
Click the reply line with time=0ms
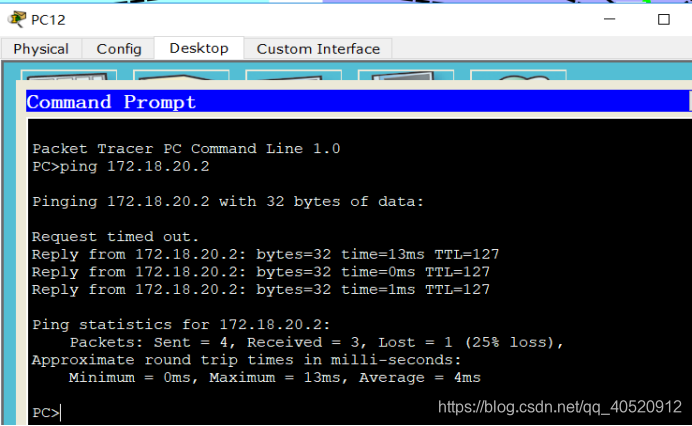point(261,272)
